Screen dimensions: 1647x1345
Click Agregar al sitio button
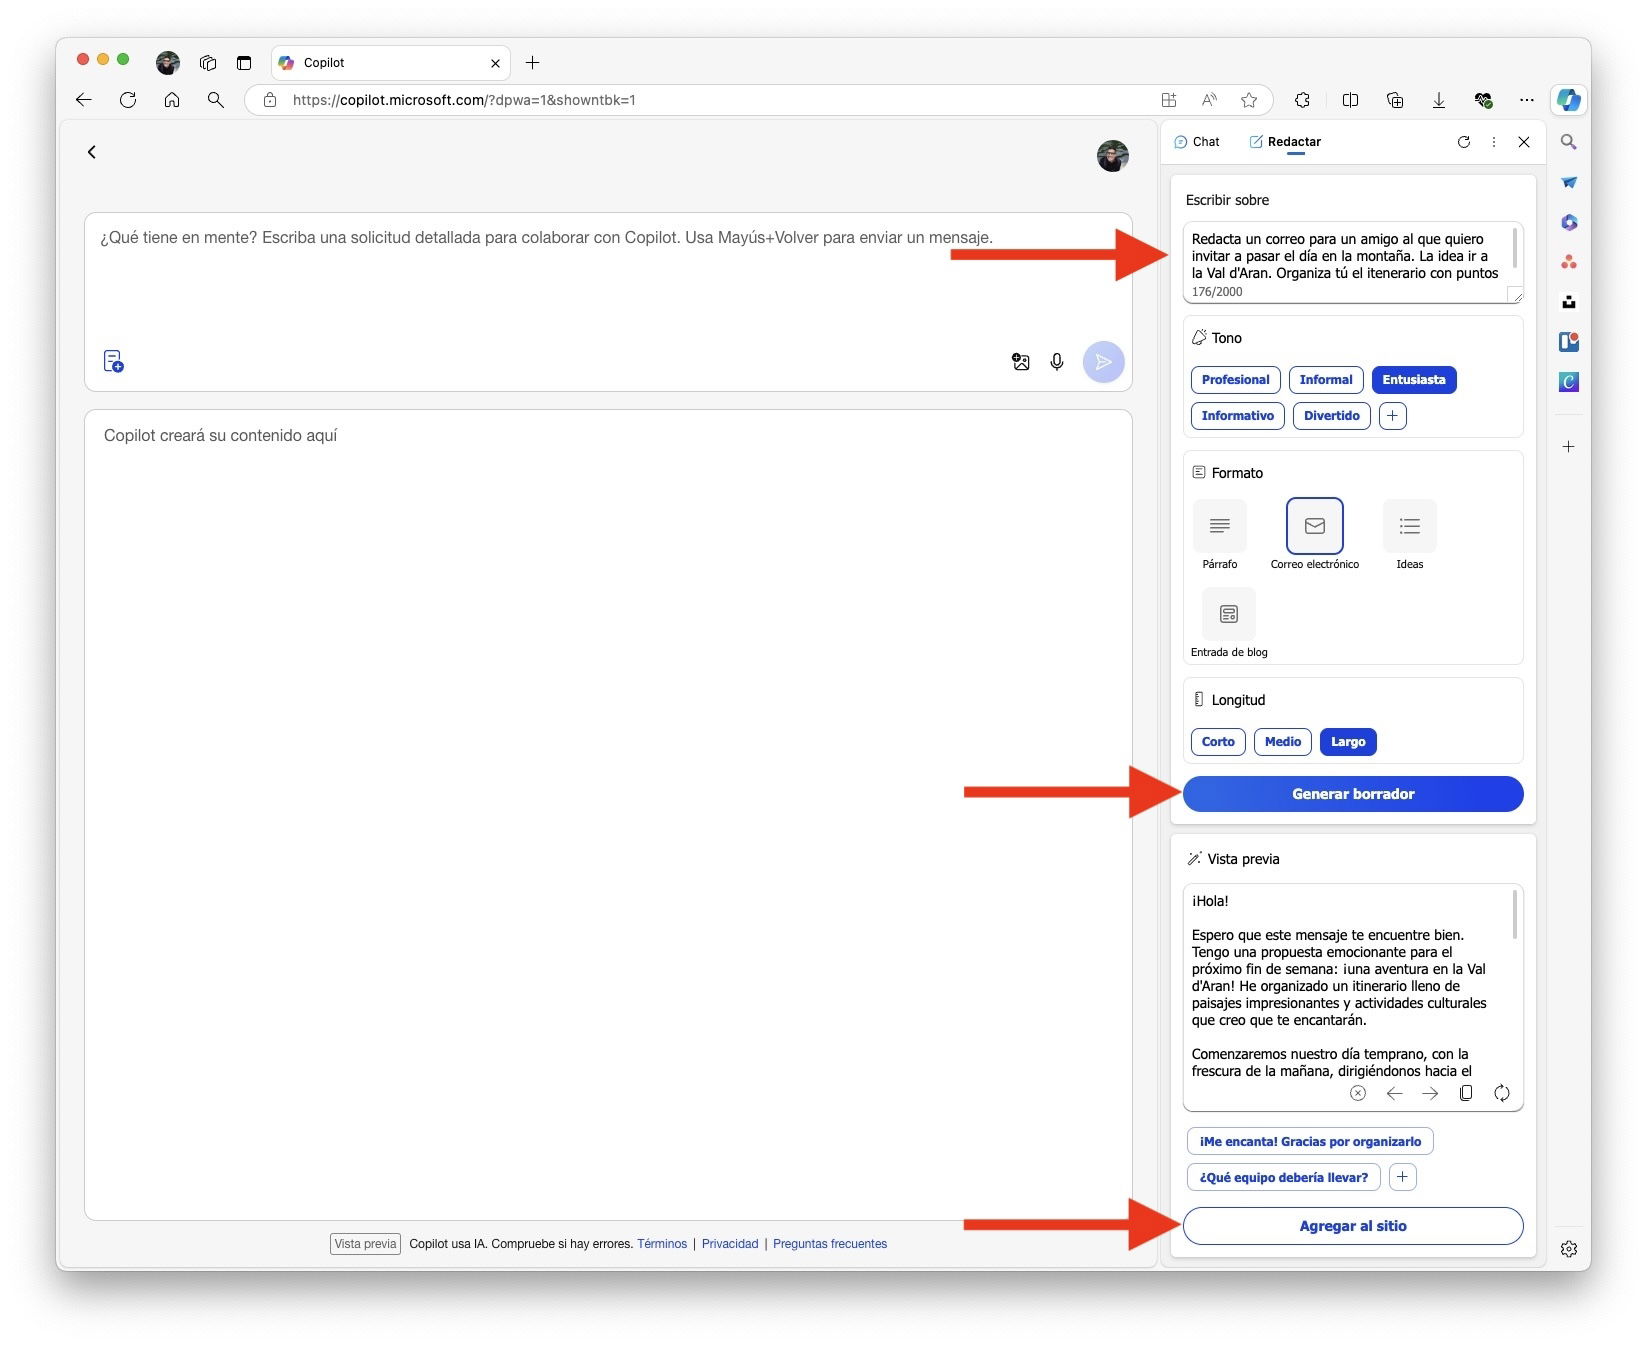(1352, 1226)
